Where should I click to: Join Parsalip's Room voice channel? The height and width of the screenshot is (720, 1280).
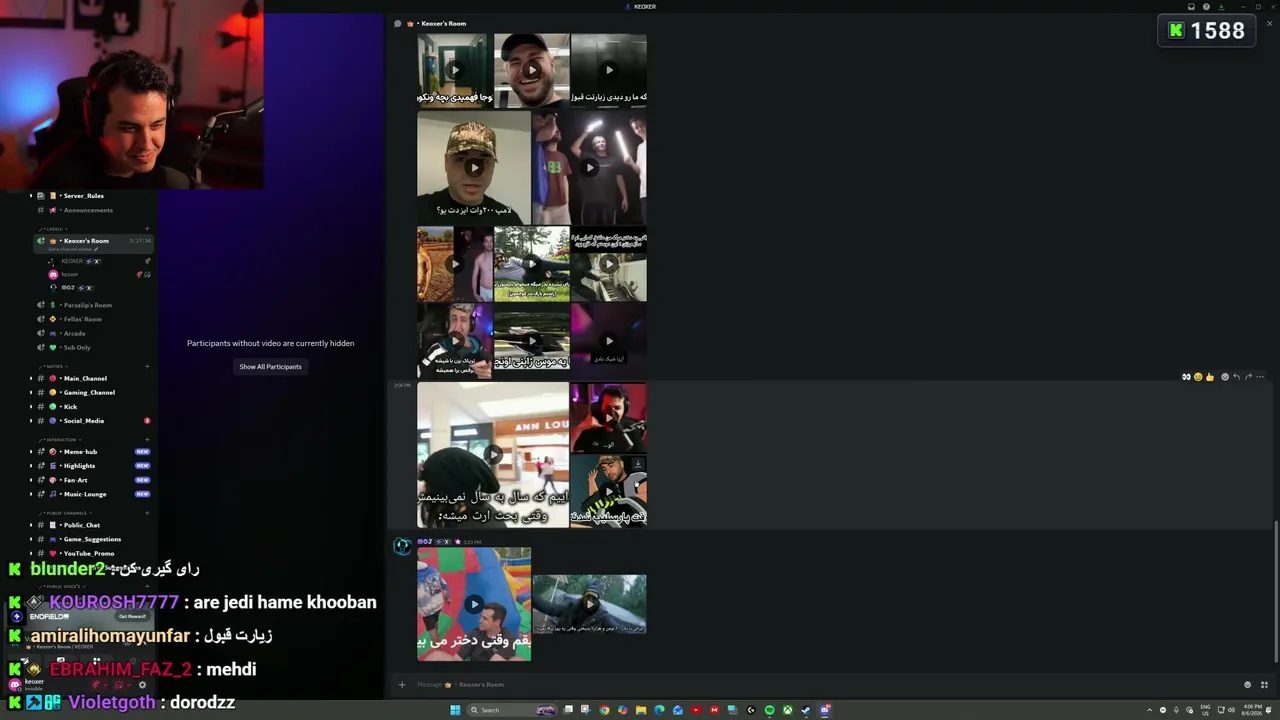[87, 305]
